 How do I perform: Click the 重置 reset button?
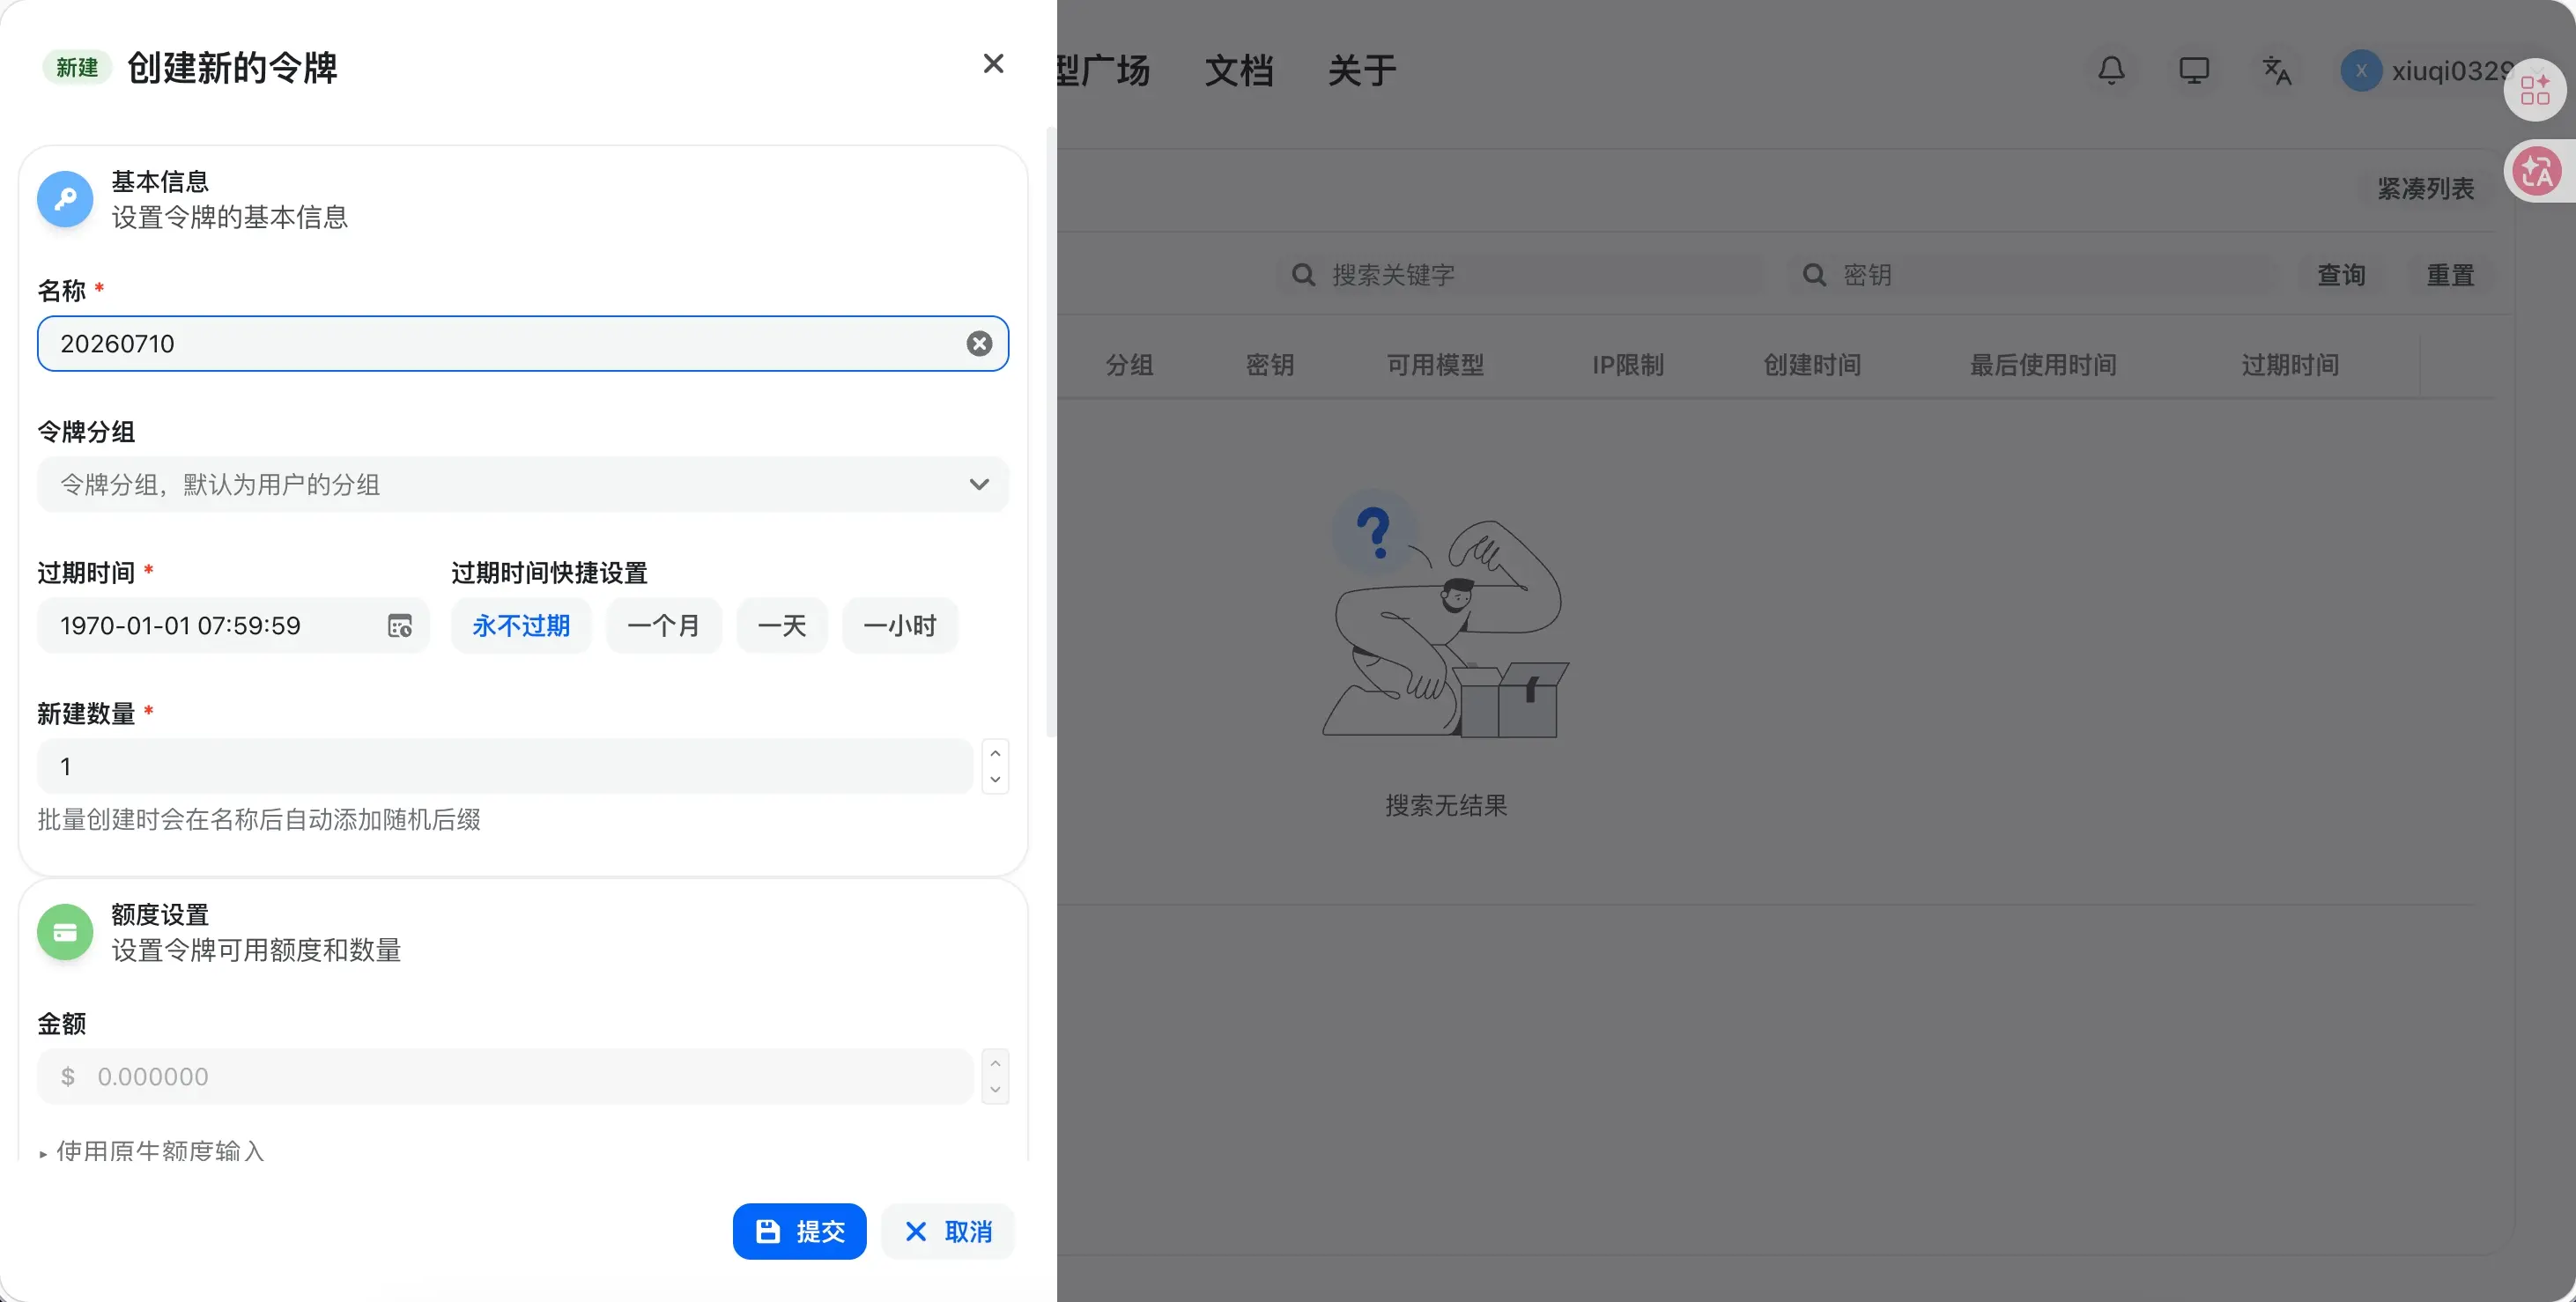(2451, 275)
